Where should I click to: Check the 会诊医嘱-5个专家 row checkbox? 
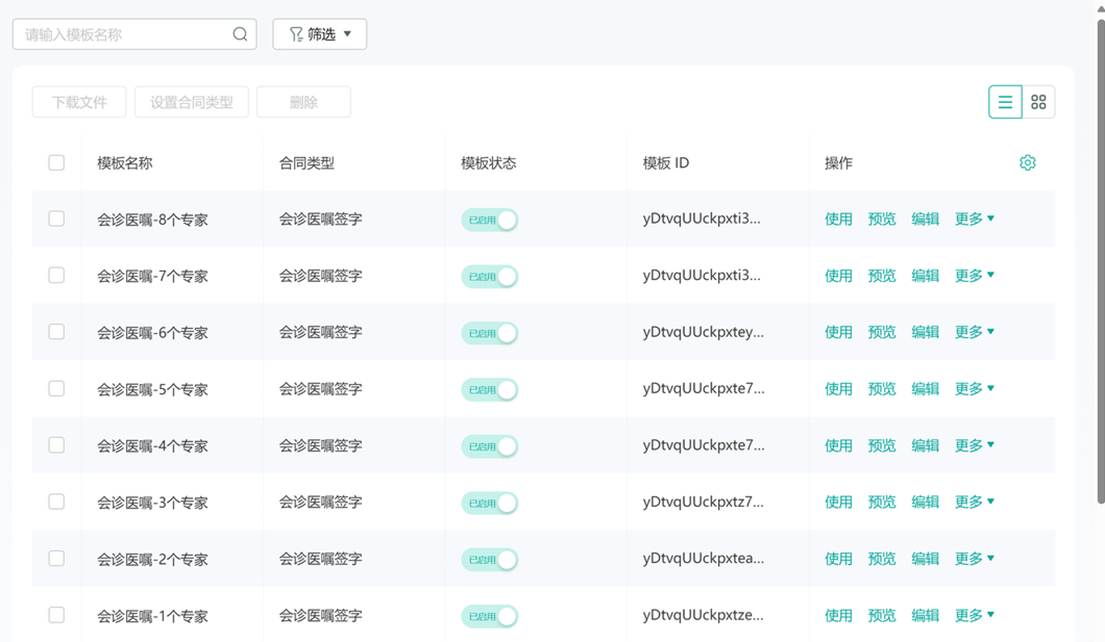pos(57,389)
